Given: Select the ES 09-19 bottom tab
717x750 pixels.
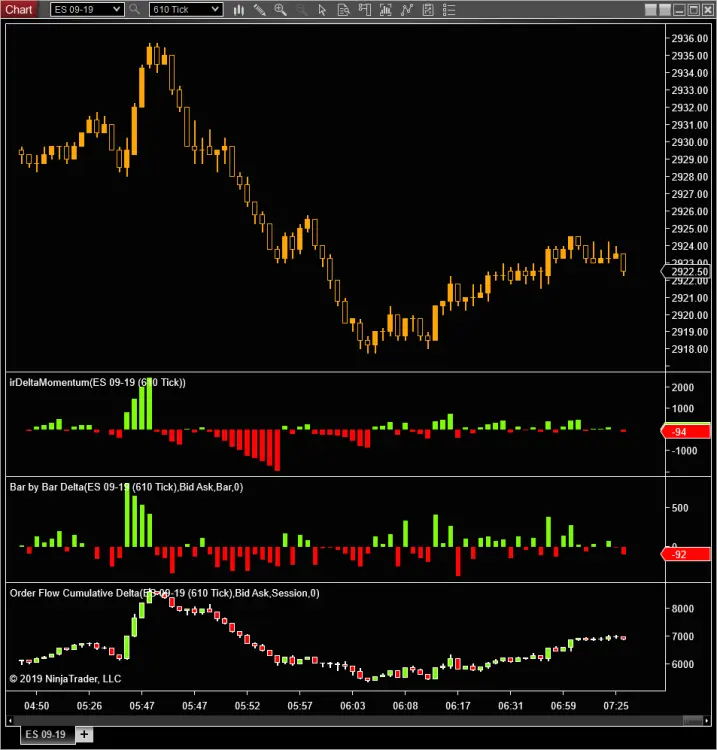Looking at the screenshot, I should [x=45, y=734].
